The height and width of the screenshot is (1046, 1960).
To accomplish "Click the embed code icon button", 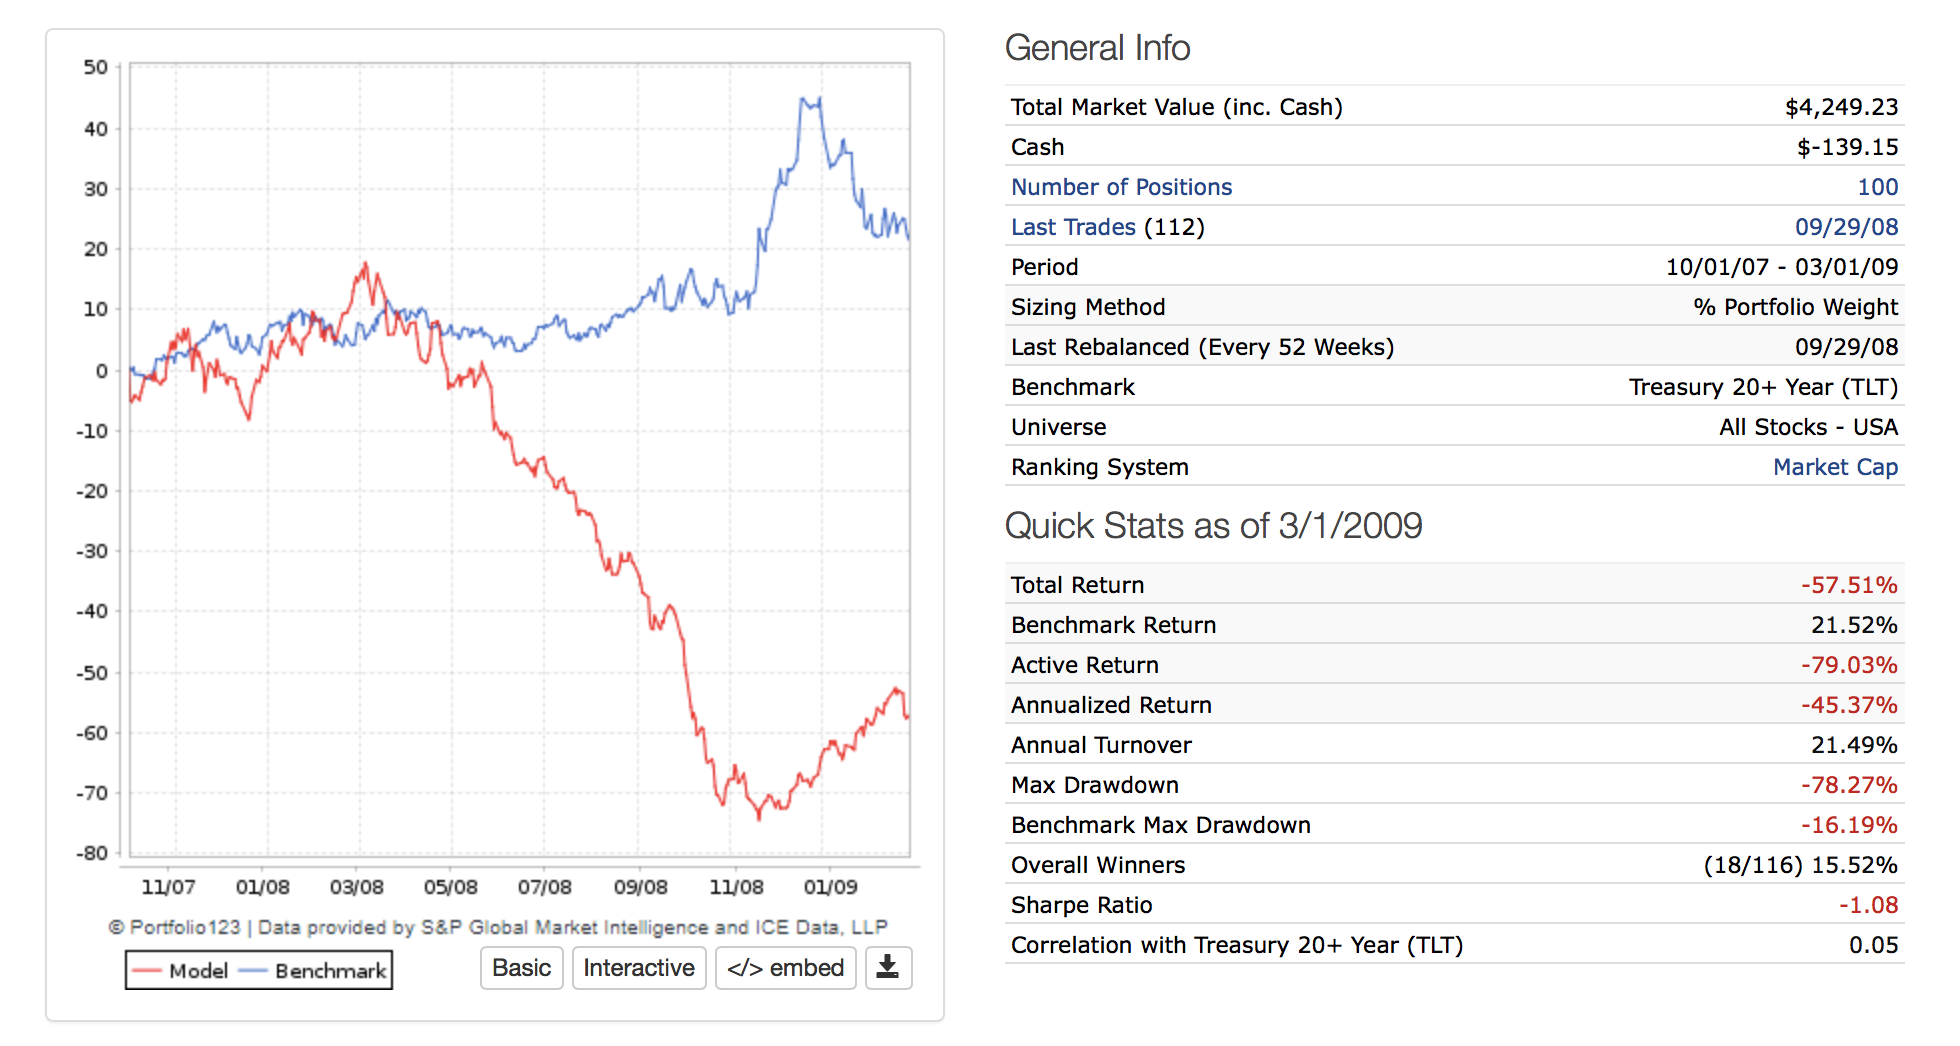I will click(x=785, y=968).
